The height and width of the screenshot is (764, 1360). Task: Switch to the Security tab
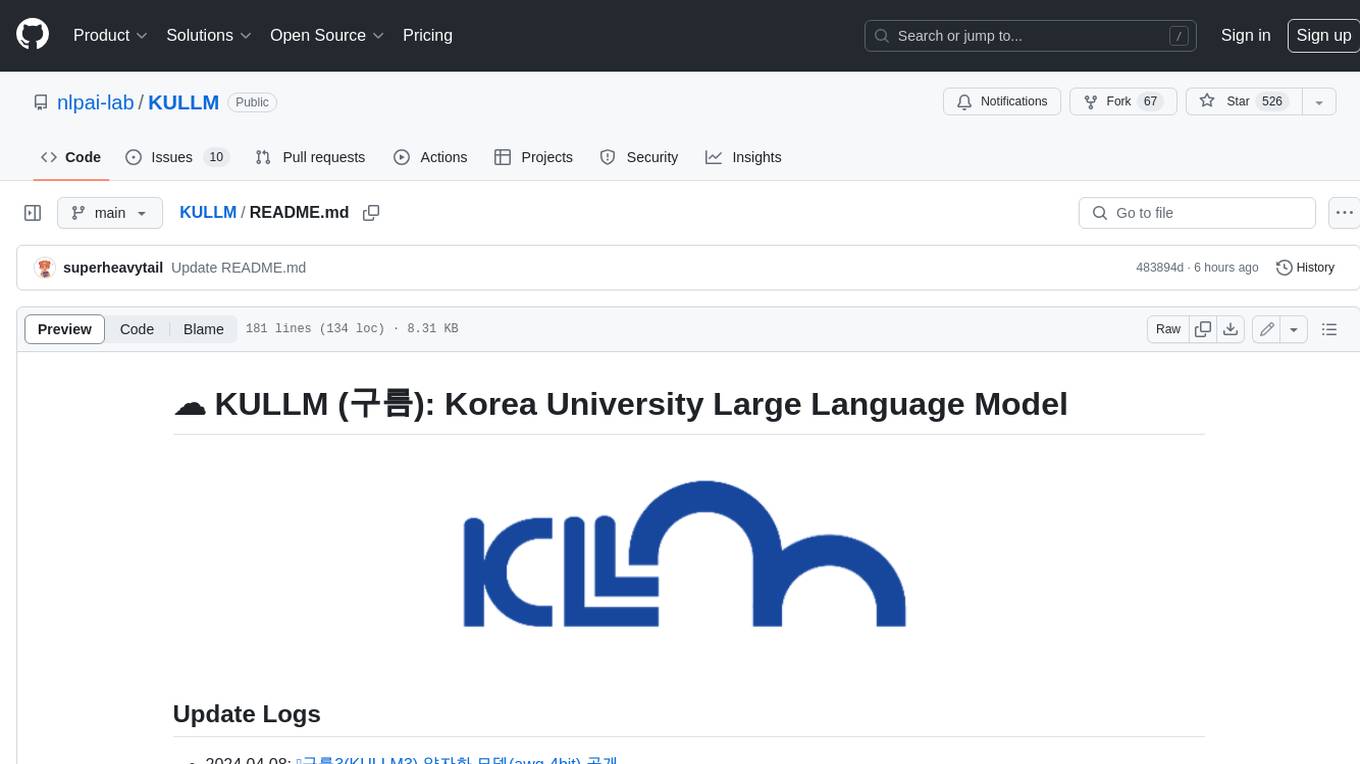point(639,157)
